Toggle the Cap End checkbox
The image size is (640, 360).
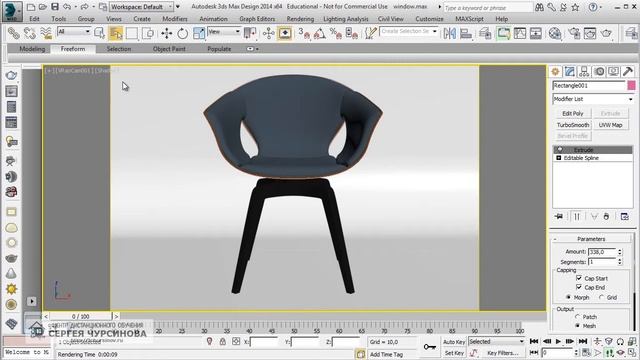tap(579, 287)
